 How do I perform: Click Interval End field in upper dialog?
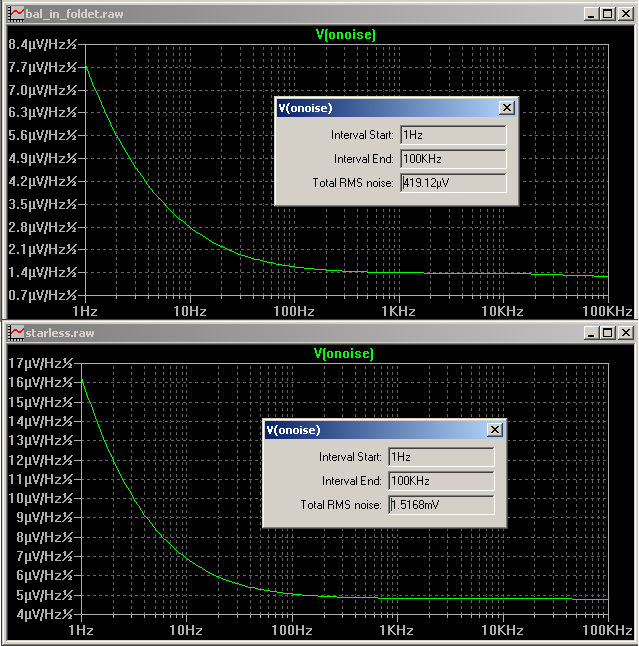click(453, 159)
